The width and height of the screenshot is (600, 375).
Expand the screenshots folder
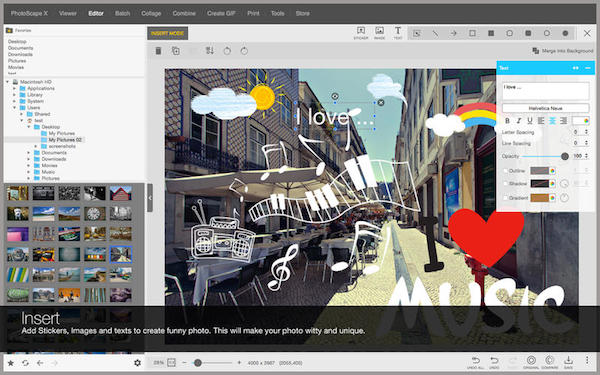(x=36, y=146)
